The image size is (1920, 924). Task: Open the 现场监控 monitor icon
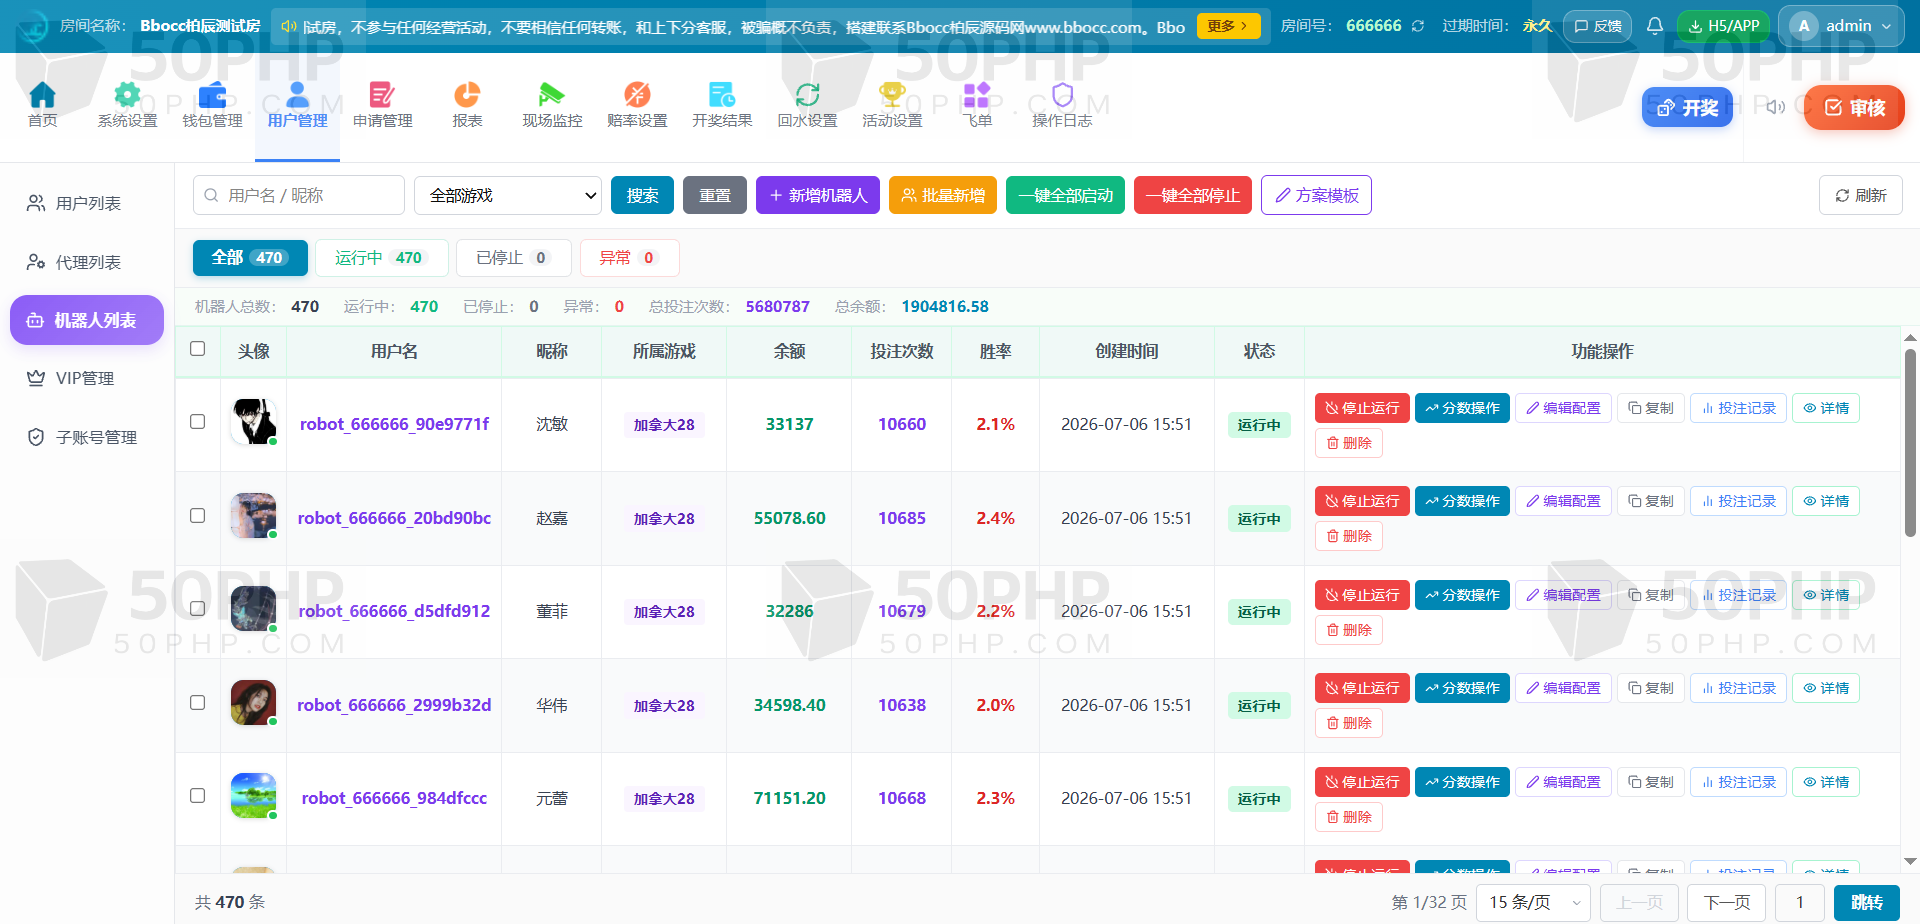coord(551,95)
